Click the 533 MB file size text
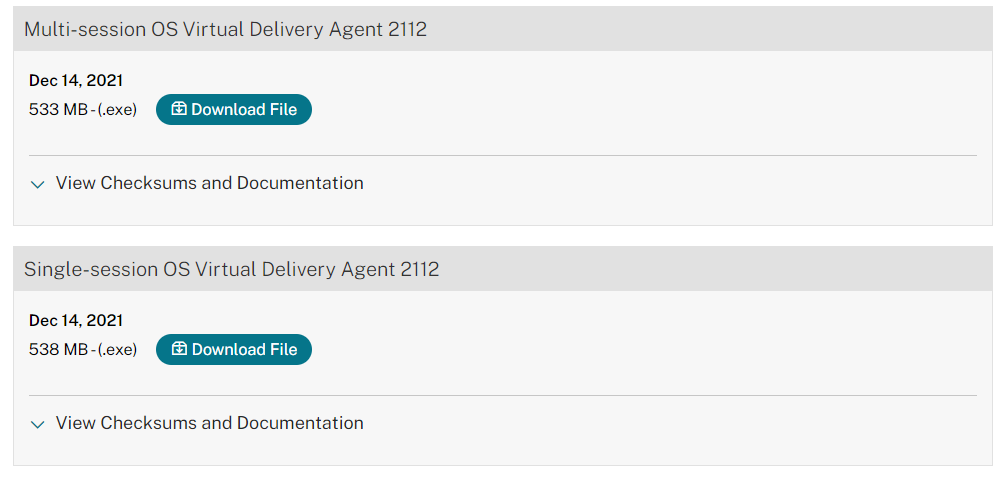 click(58, 110)
